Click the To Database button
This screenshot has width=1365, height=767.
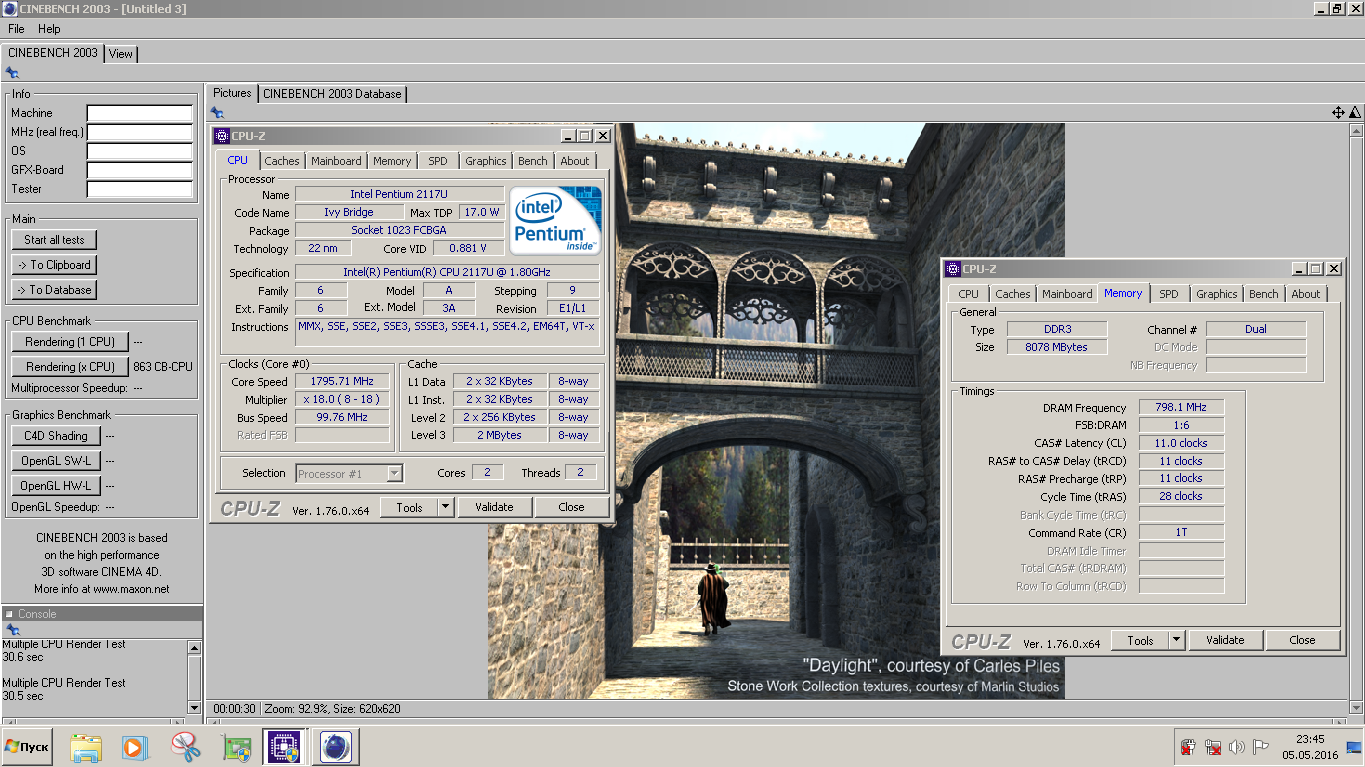(x=55, y=290)
